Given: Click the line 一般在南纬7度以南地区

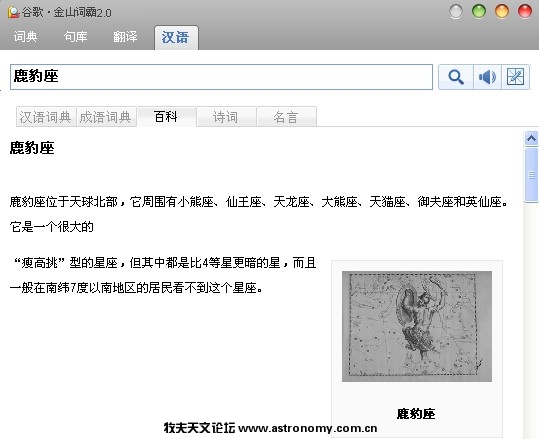Looking at the screenshot, I should 136,288.
